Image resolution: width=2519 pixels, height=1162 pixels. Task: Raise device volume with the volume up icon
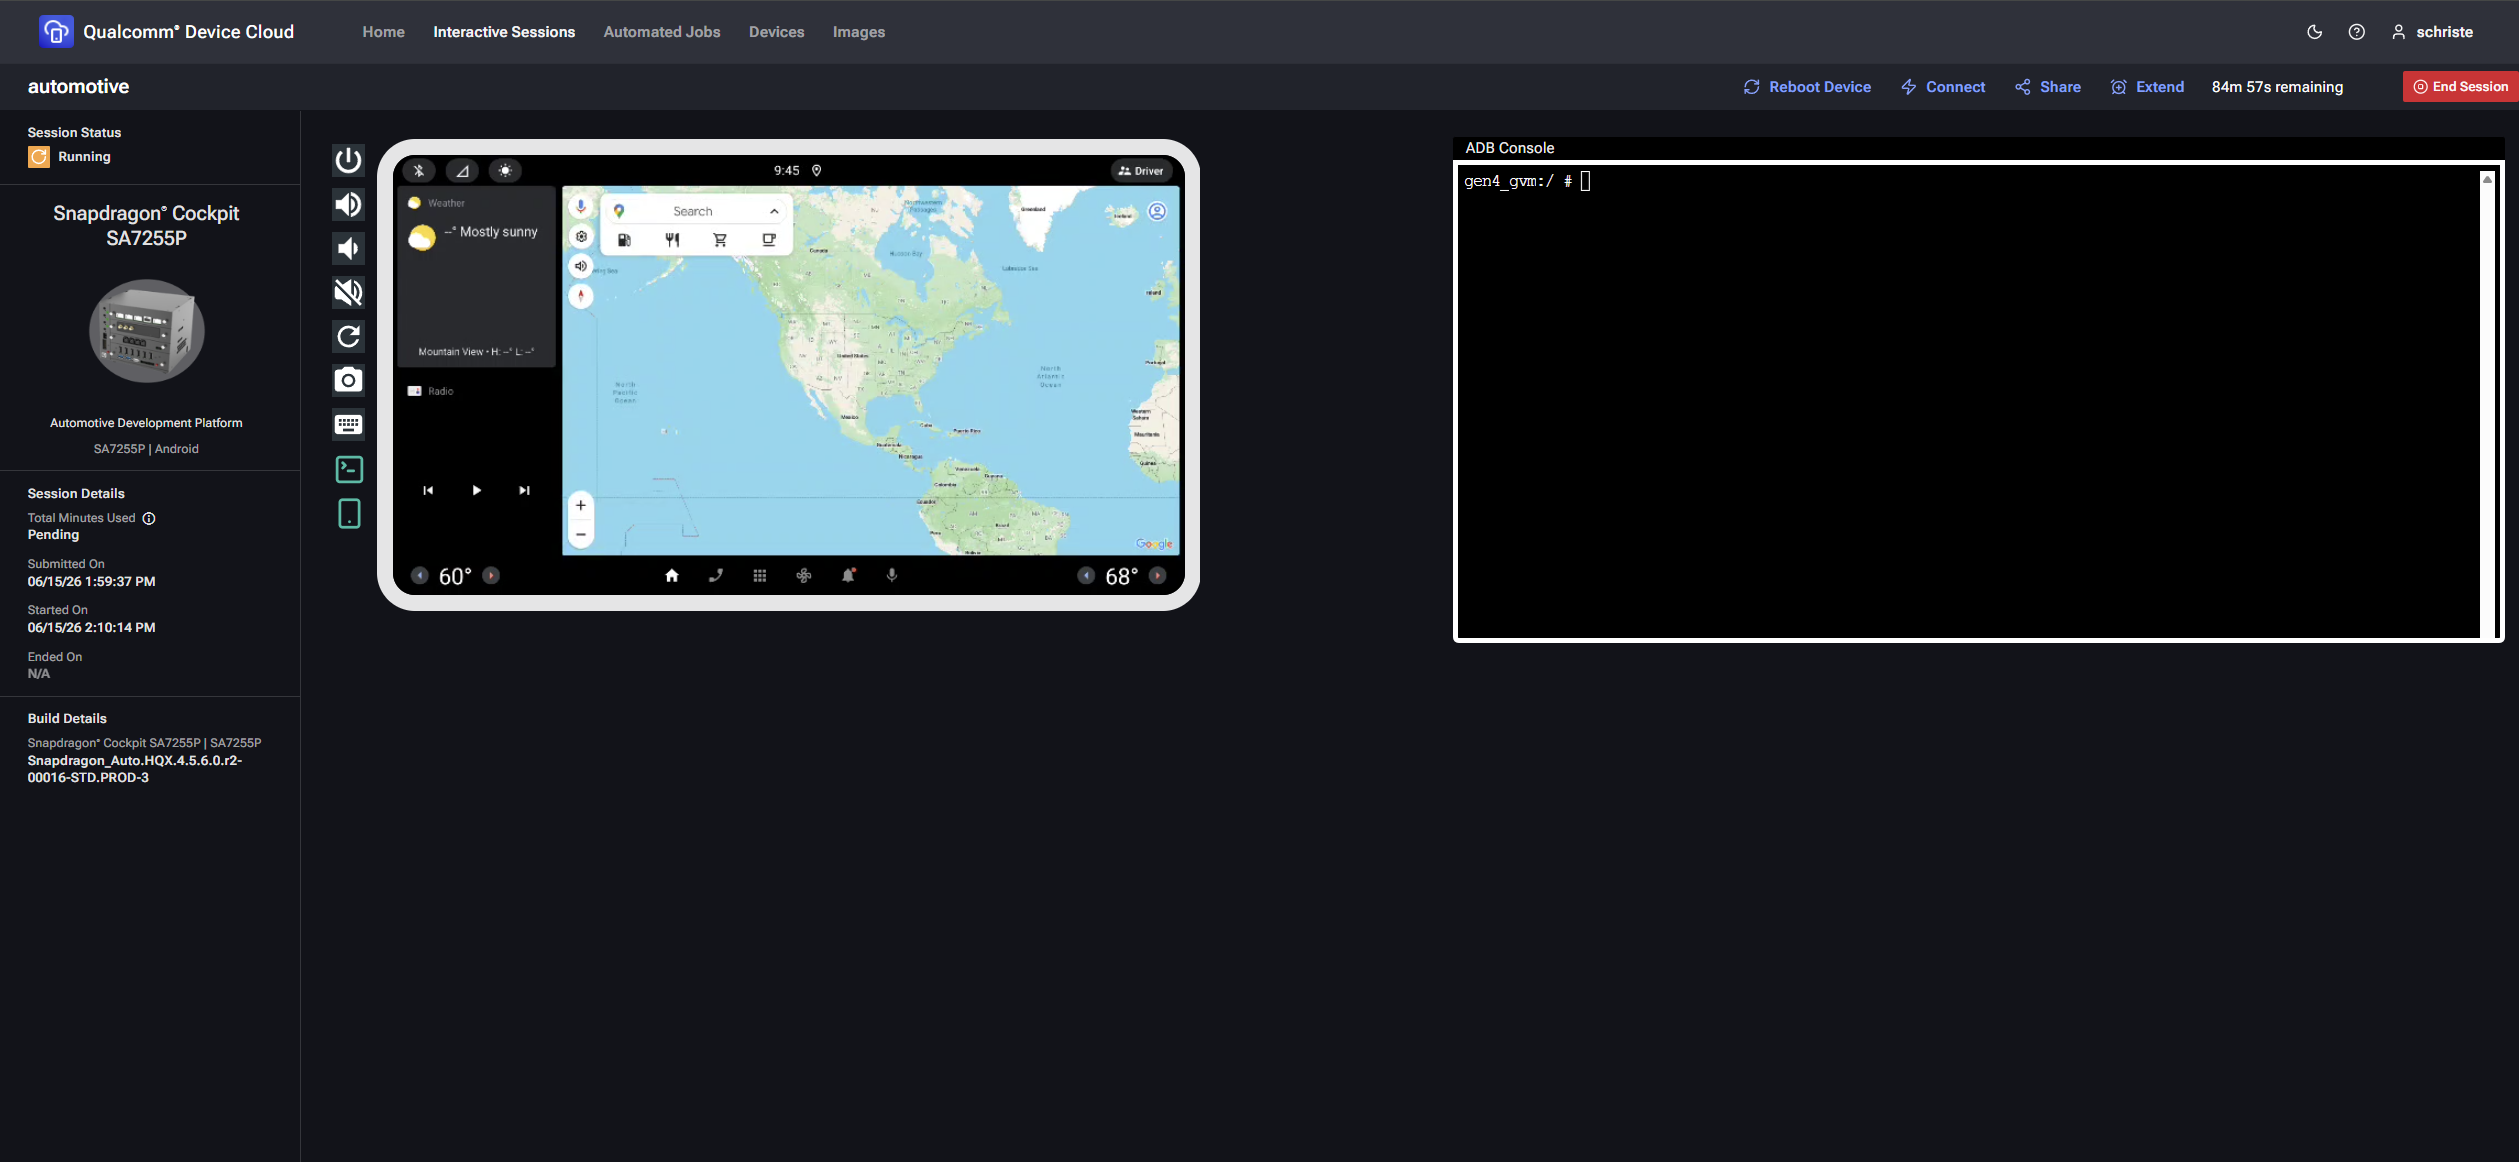click(348, 205)
